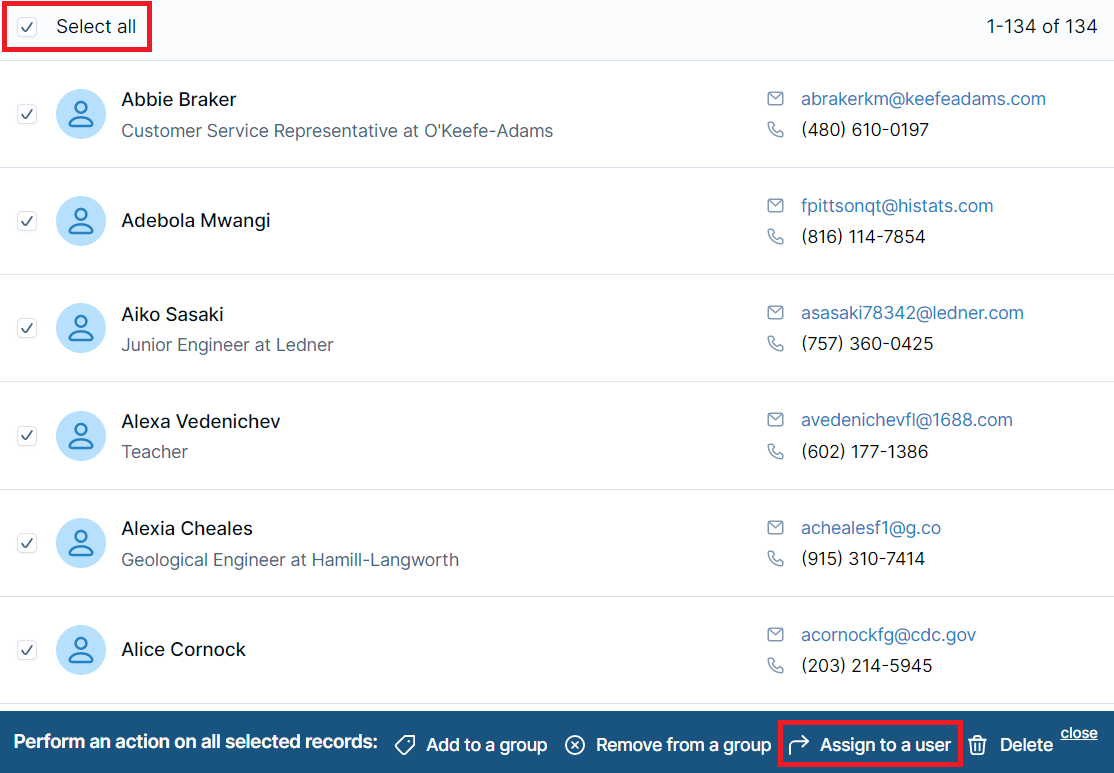Image resolution: width=1114 pixels, height=773 pixels.
Task: Click phone number (757) 360-0425
Action: pos(867,344)
